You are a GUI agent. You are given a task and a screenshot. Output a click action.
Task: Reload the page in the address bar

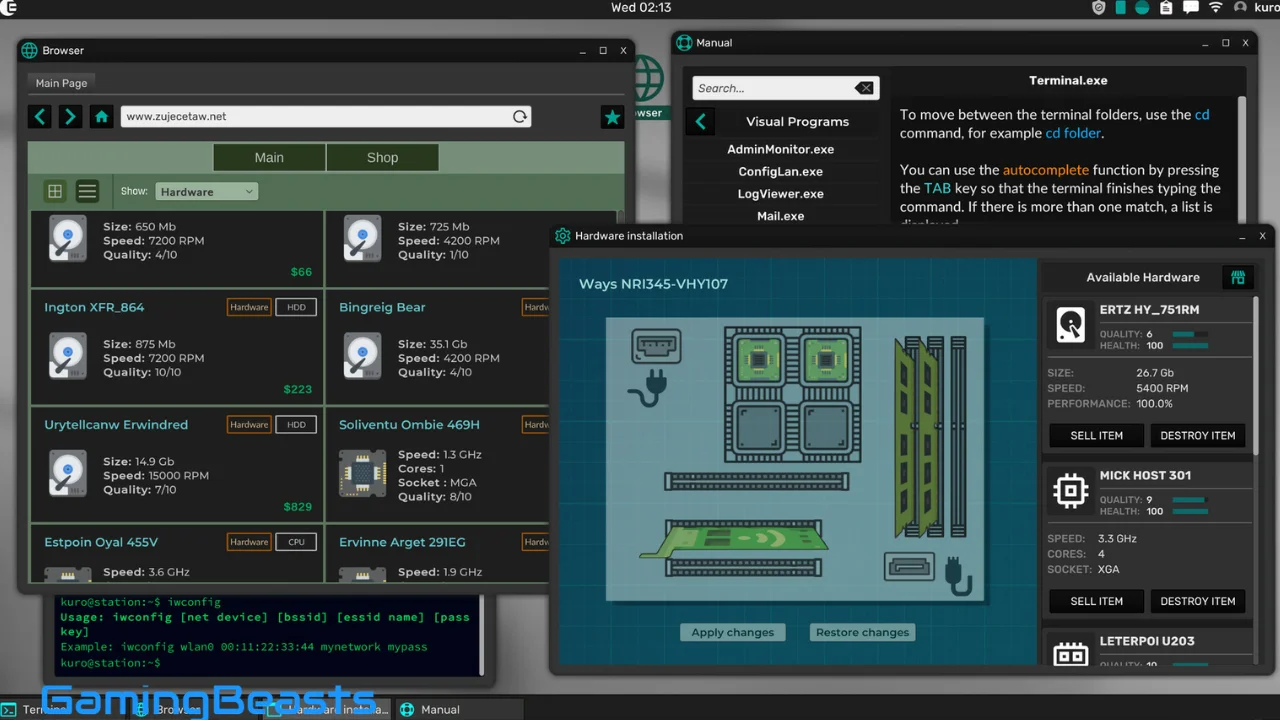click(x=519, y=117)
